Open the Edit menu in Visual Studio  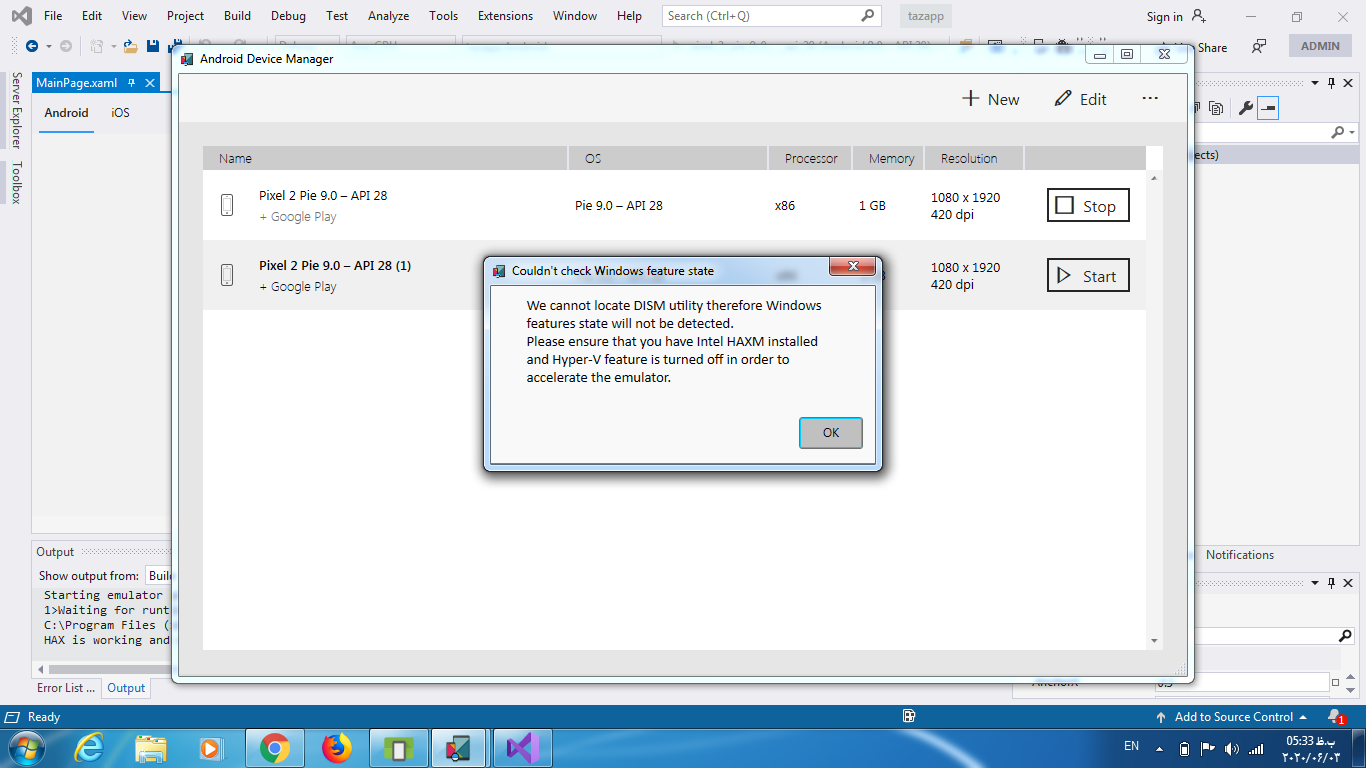click(92, 16)
